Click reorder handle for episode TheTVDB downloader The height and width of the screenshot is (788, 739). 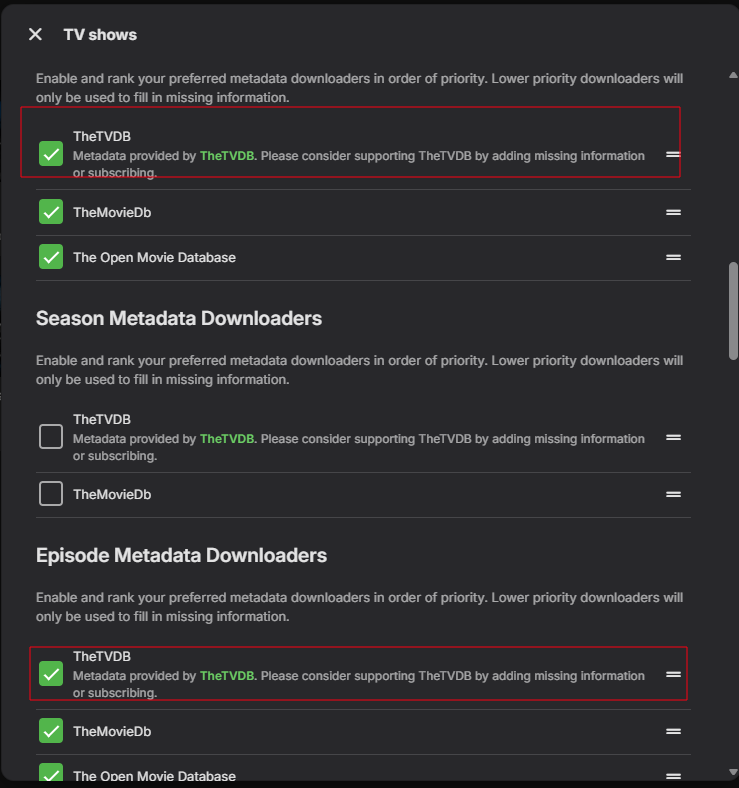(673, 674)
